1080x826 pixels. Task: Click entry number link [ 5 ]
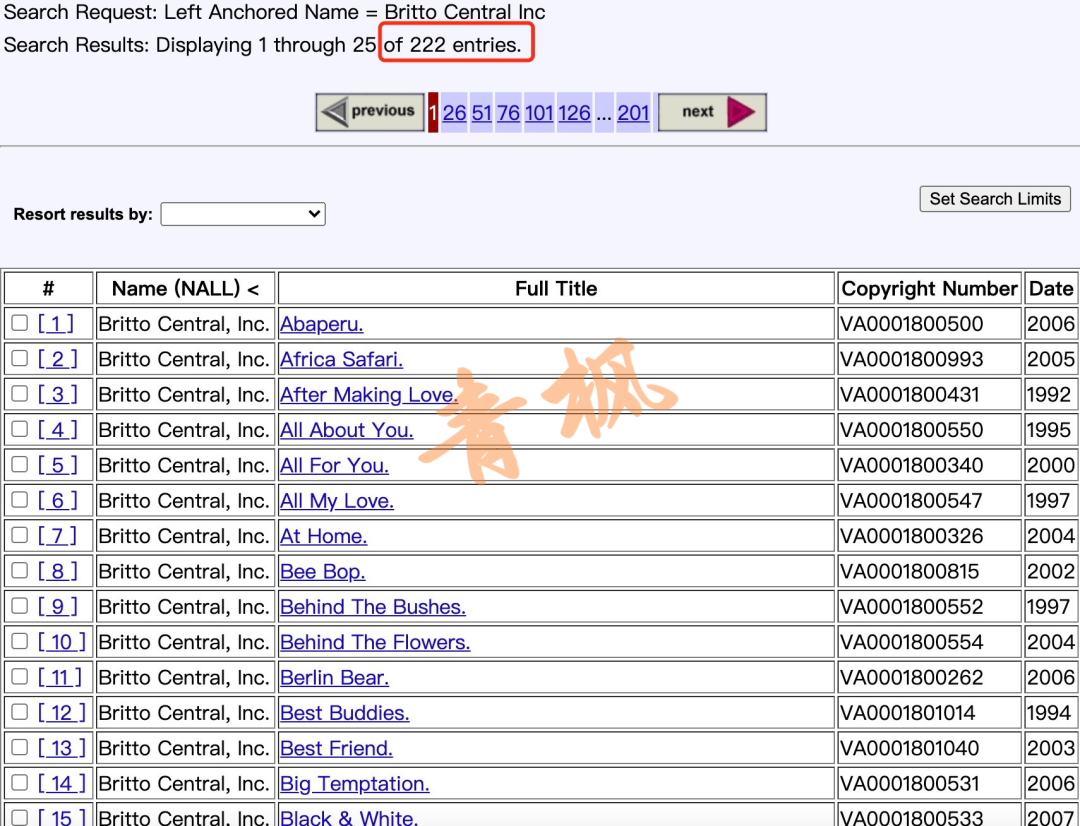[57, 464]
